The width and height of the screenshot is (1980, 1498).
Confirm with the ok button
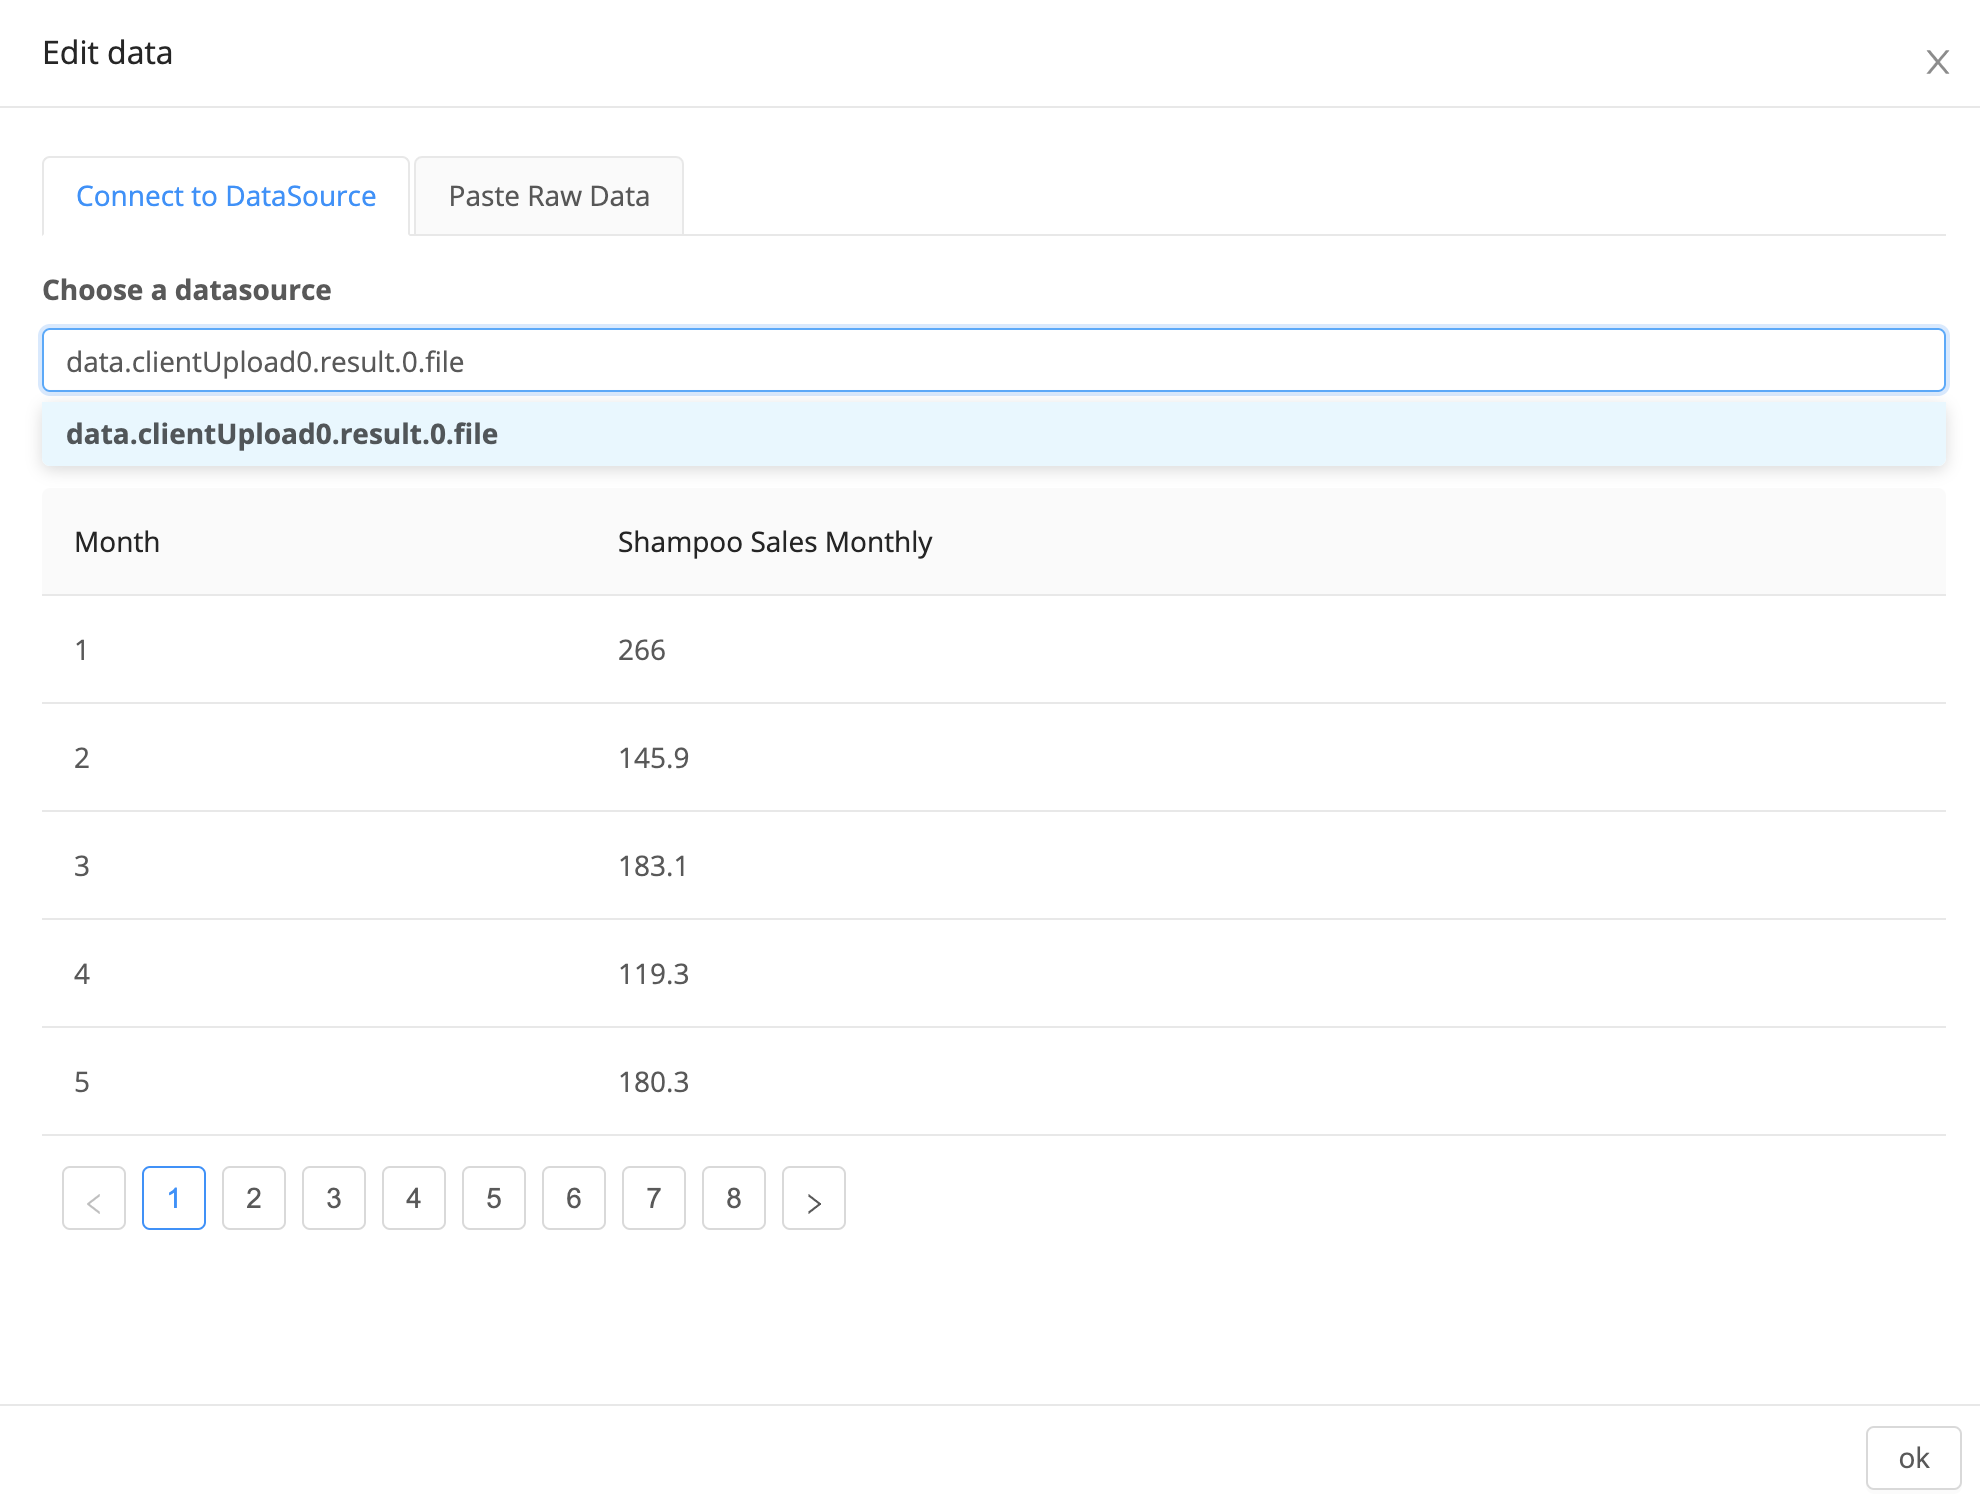pos(1913,1458)
